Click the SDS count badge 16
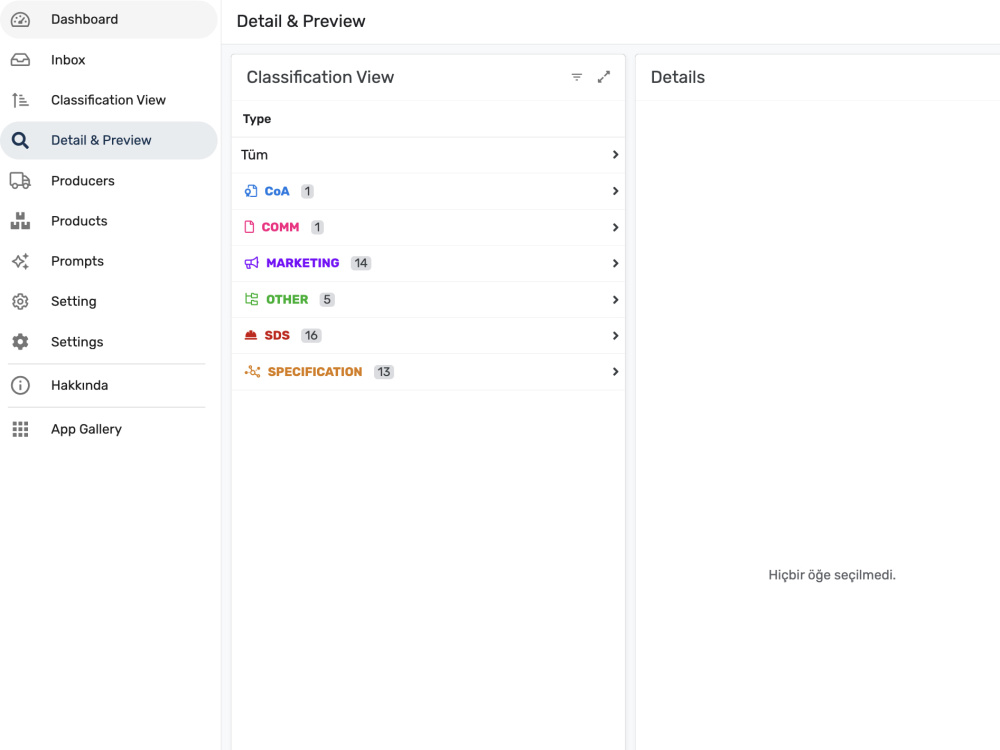The width and height of the screenshot is (1000, 750). click(311, 335)
